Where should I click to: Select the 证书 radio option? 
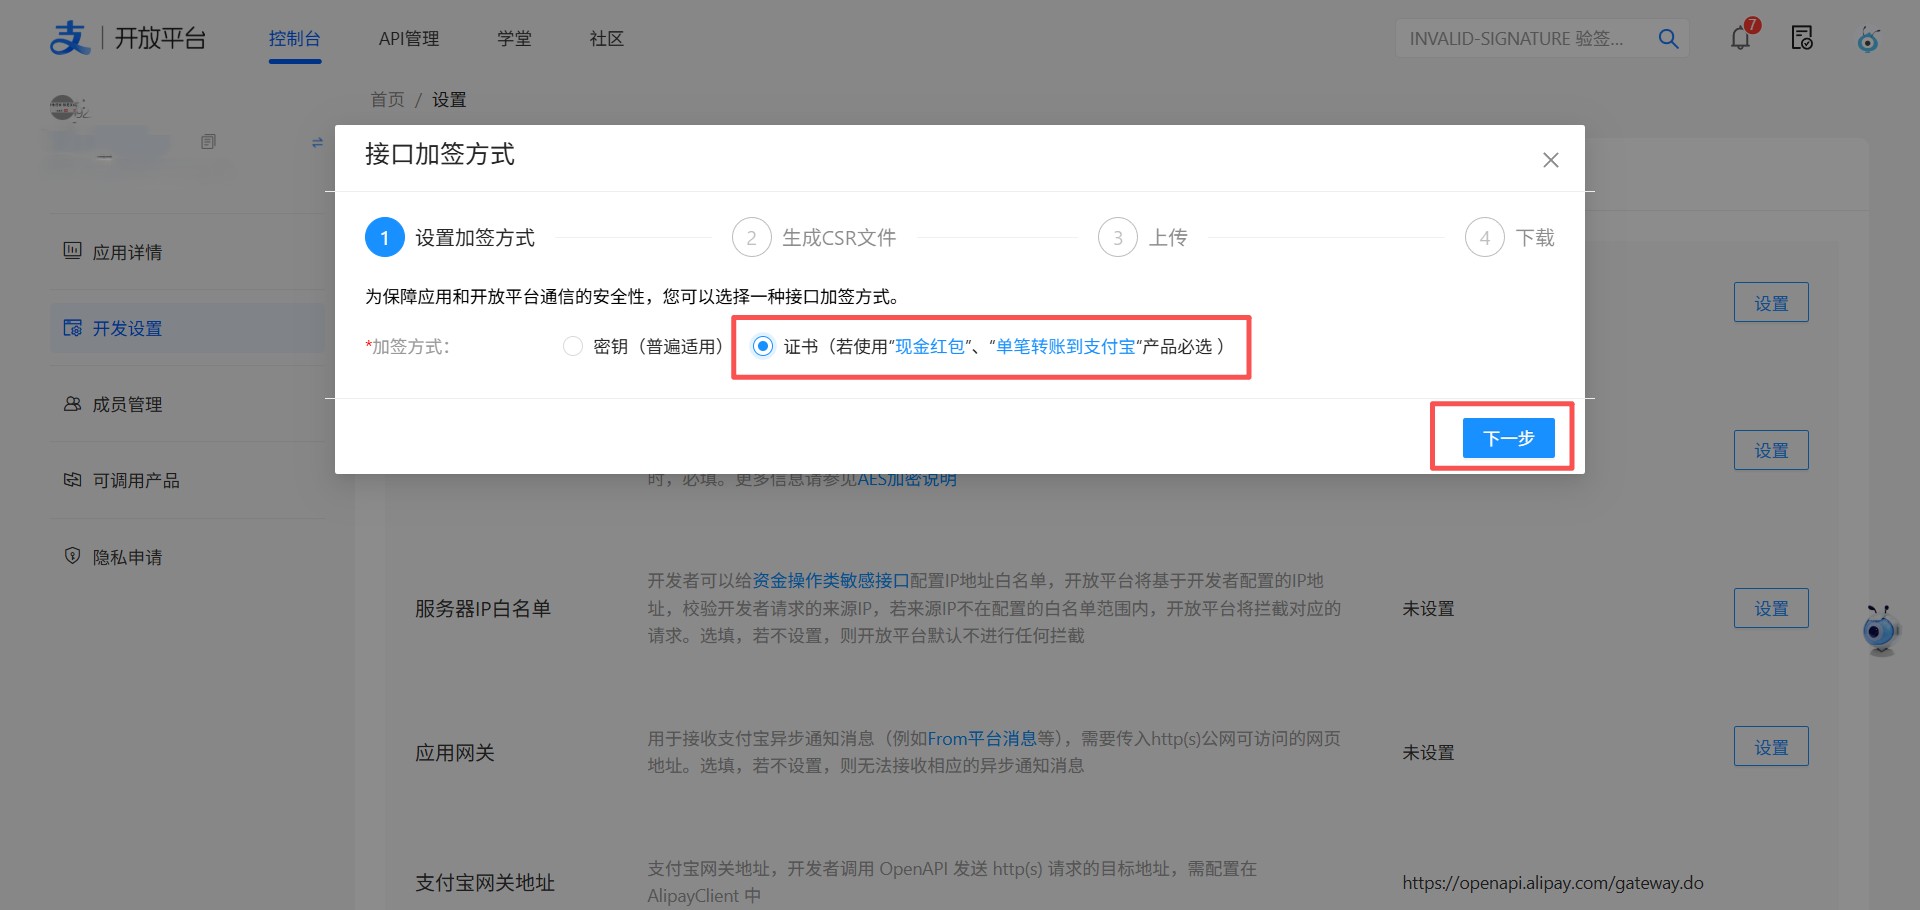pos(763,346)
